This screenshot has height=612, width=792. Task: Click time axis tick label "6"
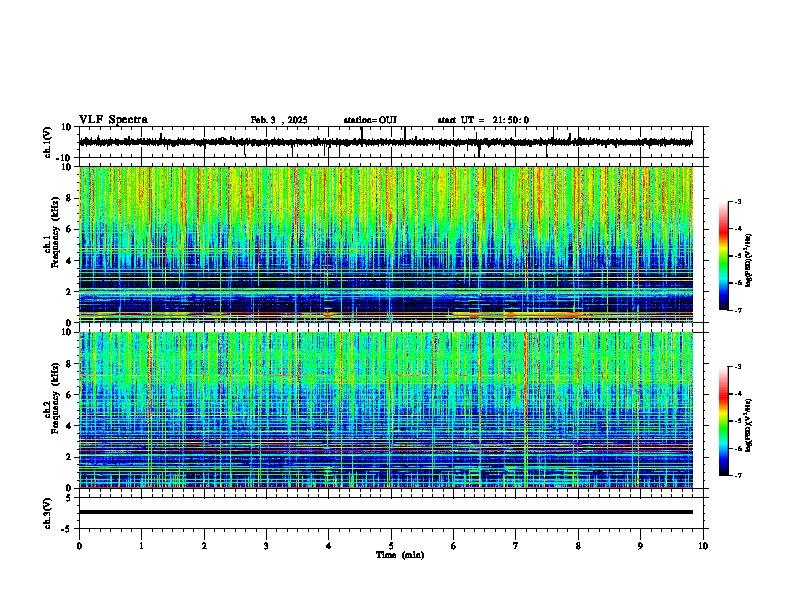pyautogui.click(x=454, y=546)
